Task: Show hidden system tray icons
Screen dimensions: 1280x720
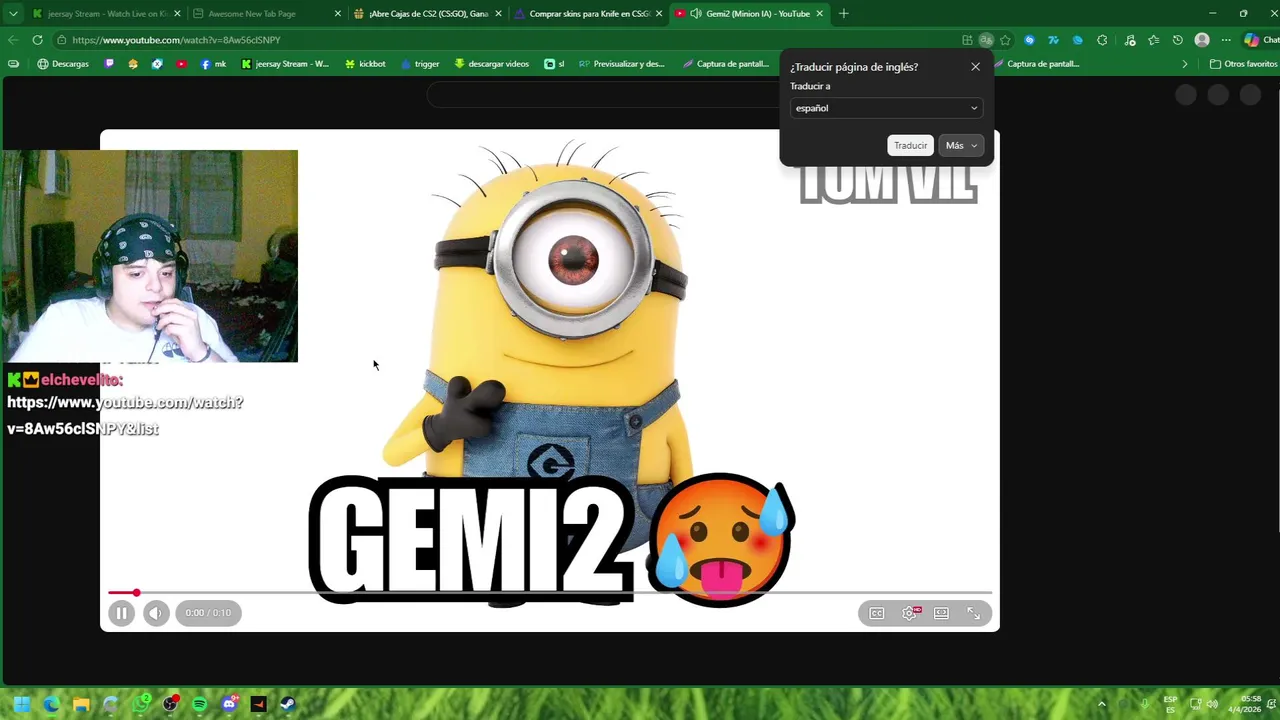Action: pos(1102,704)
